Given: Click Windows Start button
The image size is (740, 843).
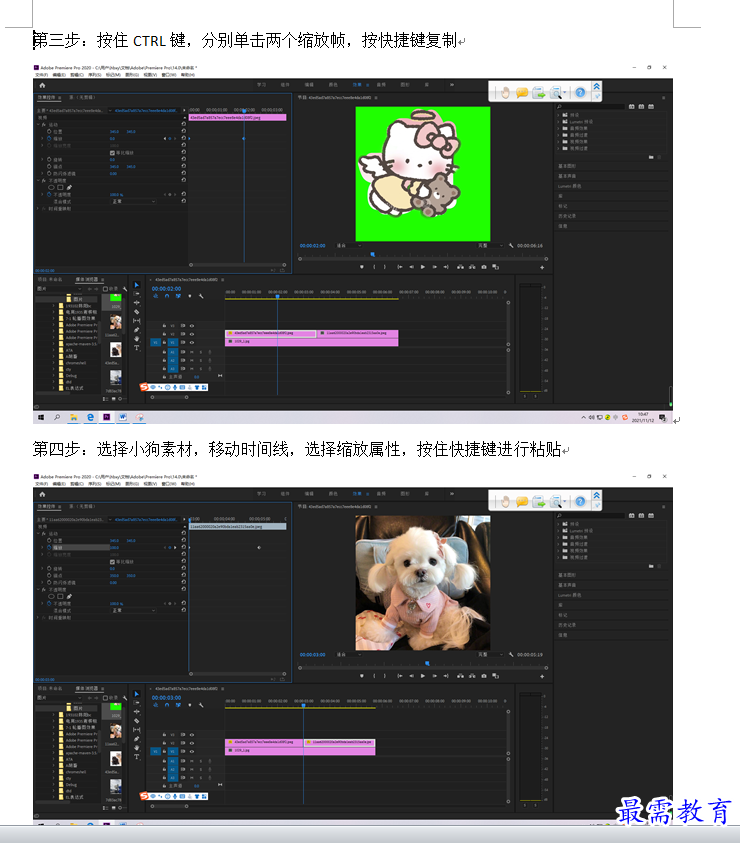Looking at the screenshot, I should coord(41,417).
